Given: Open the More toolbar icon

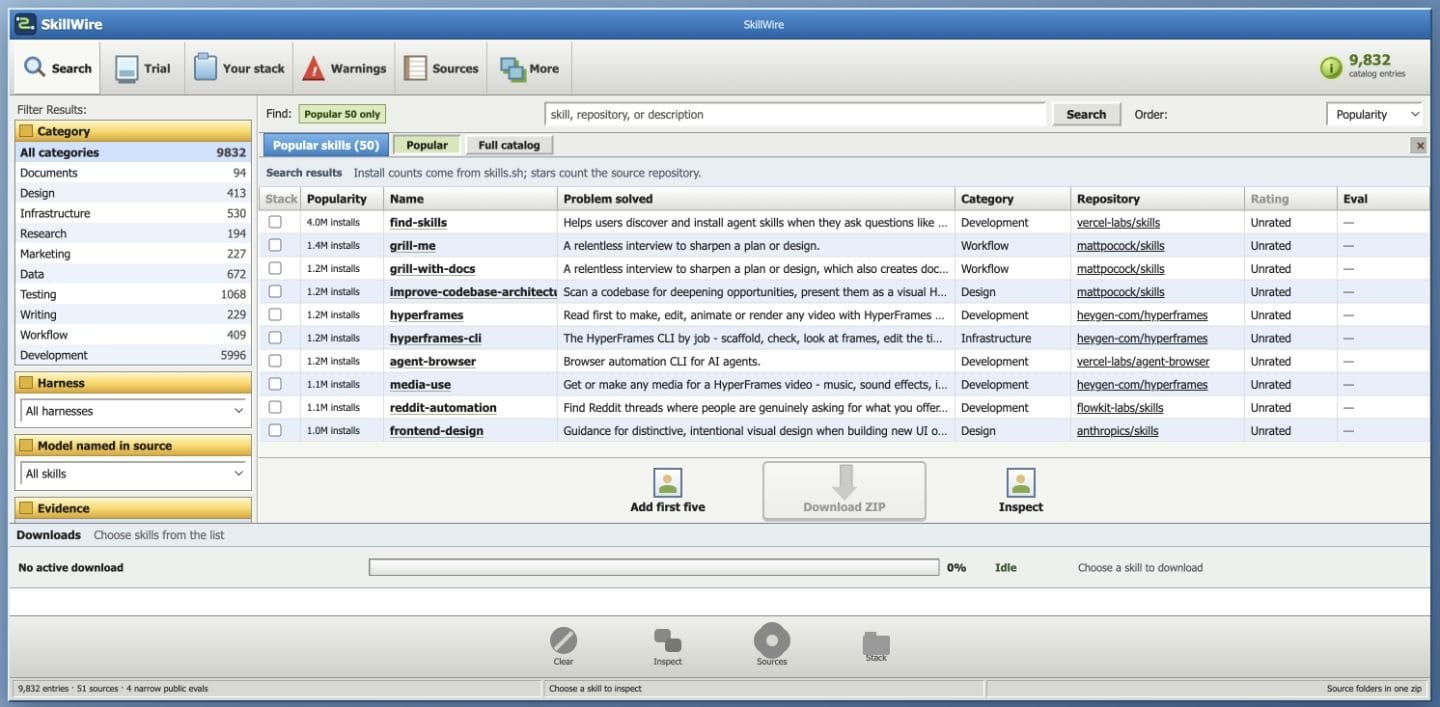Looking at the screenshot, I should (513, 68).
